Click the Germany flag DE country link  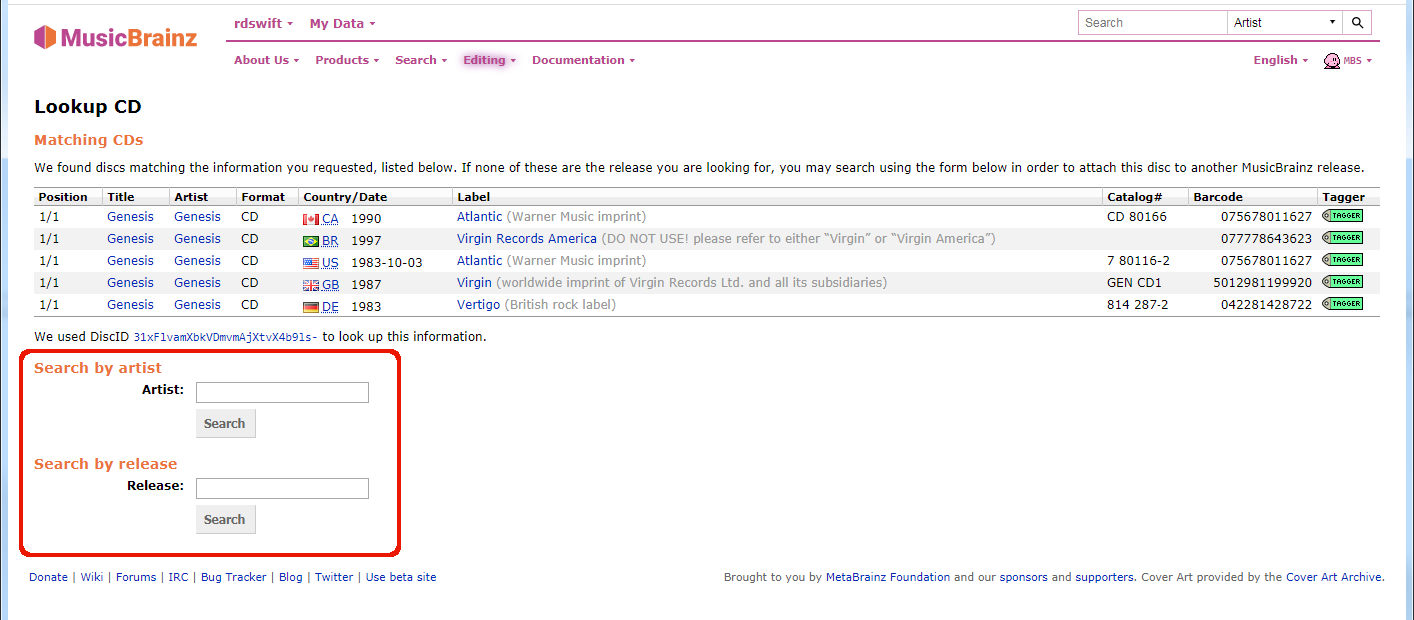click(321, 306)
